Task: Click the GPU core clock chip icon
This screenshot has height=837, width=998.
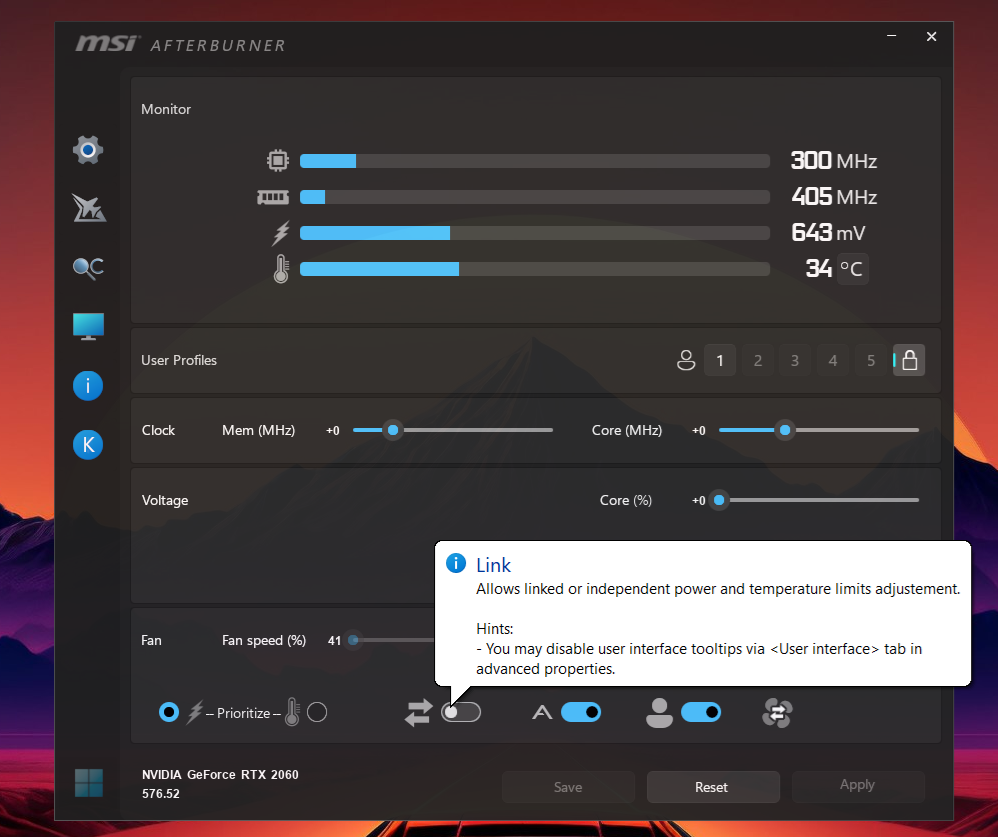Action: tap(278, 160)
